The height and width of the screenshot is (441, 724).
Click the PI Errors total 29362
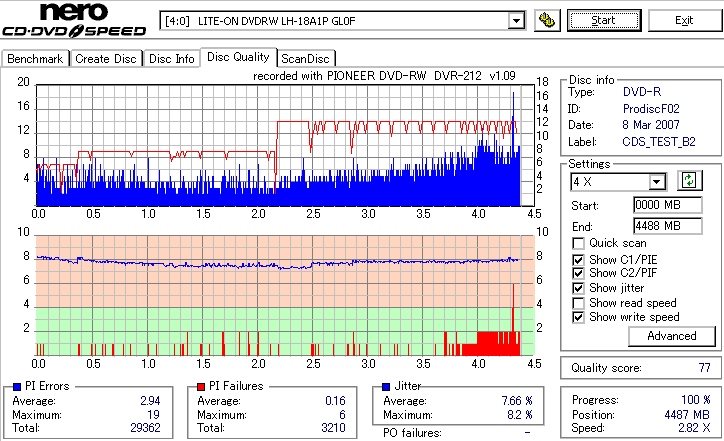pyautogui.click(x=145, y=428)
